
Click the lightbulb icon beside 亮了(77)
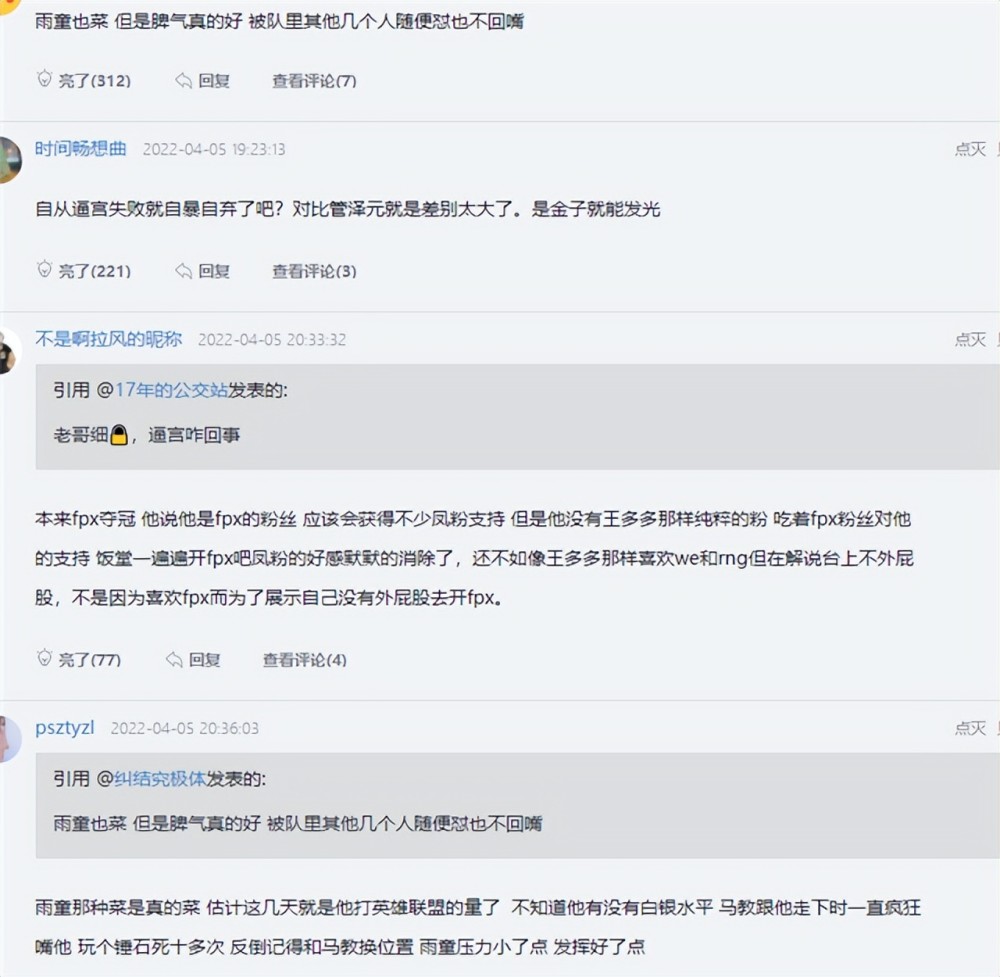[44, 659]
